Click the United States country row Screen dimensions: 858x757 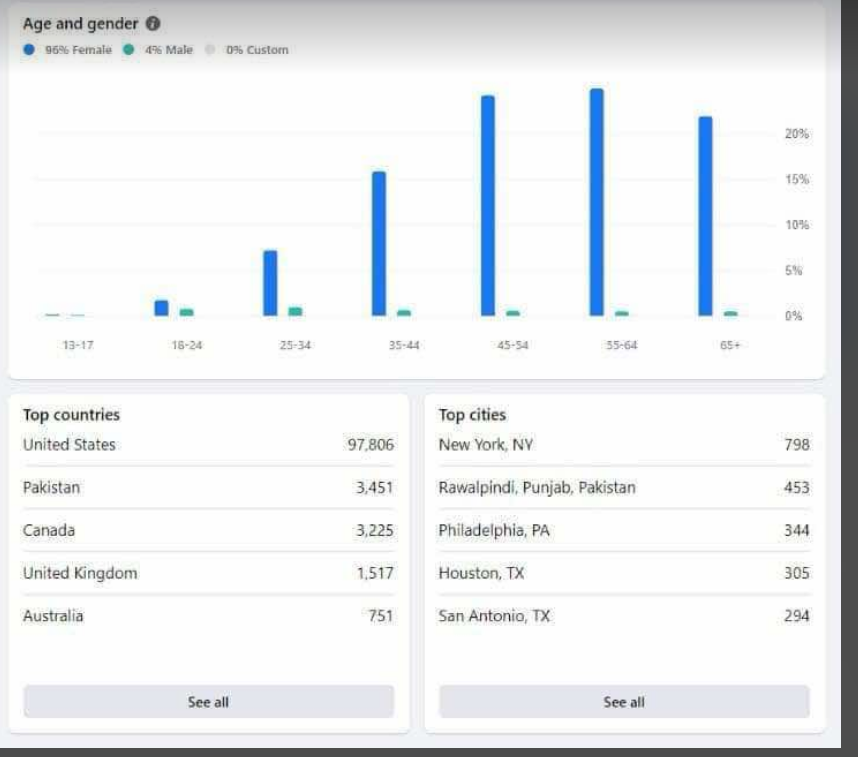tap(208, 444)
